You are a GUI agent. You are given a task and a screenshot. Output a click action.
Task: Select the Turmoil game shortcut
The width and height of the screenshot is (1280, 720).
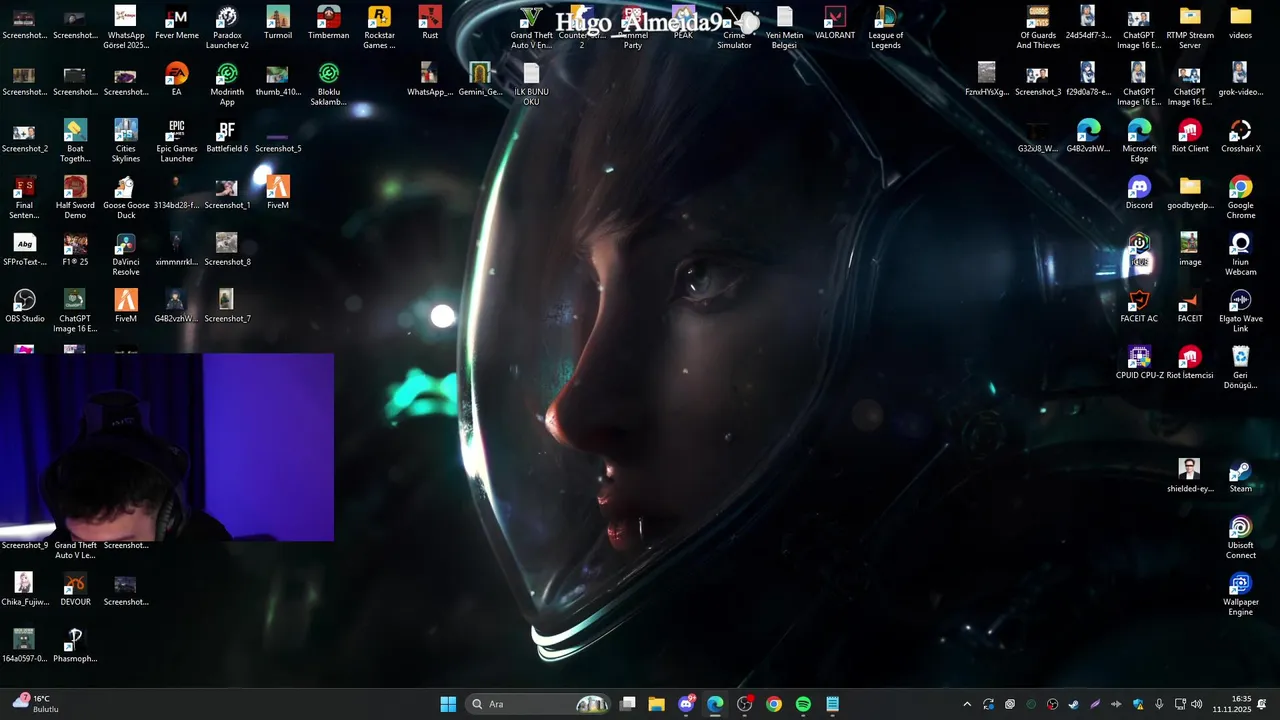(x=278, y=25)
